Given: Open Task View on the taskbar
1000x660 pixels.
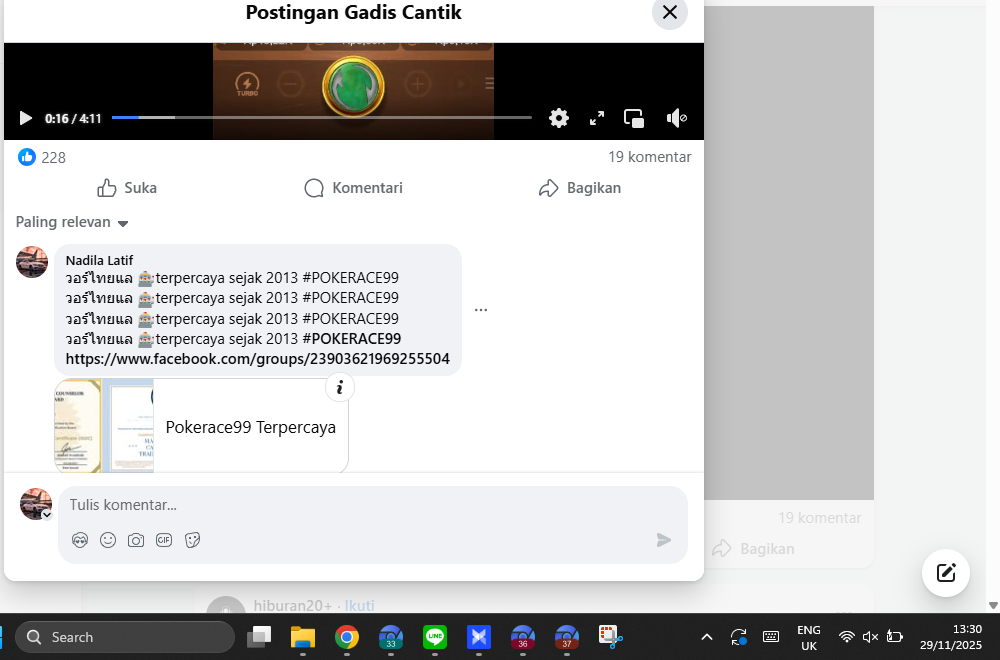Looking at the screenshot, I should coord(259,637).
